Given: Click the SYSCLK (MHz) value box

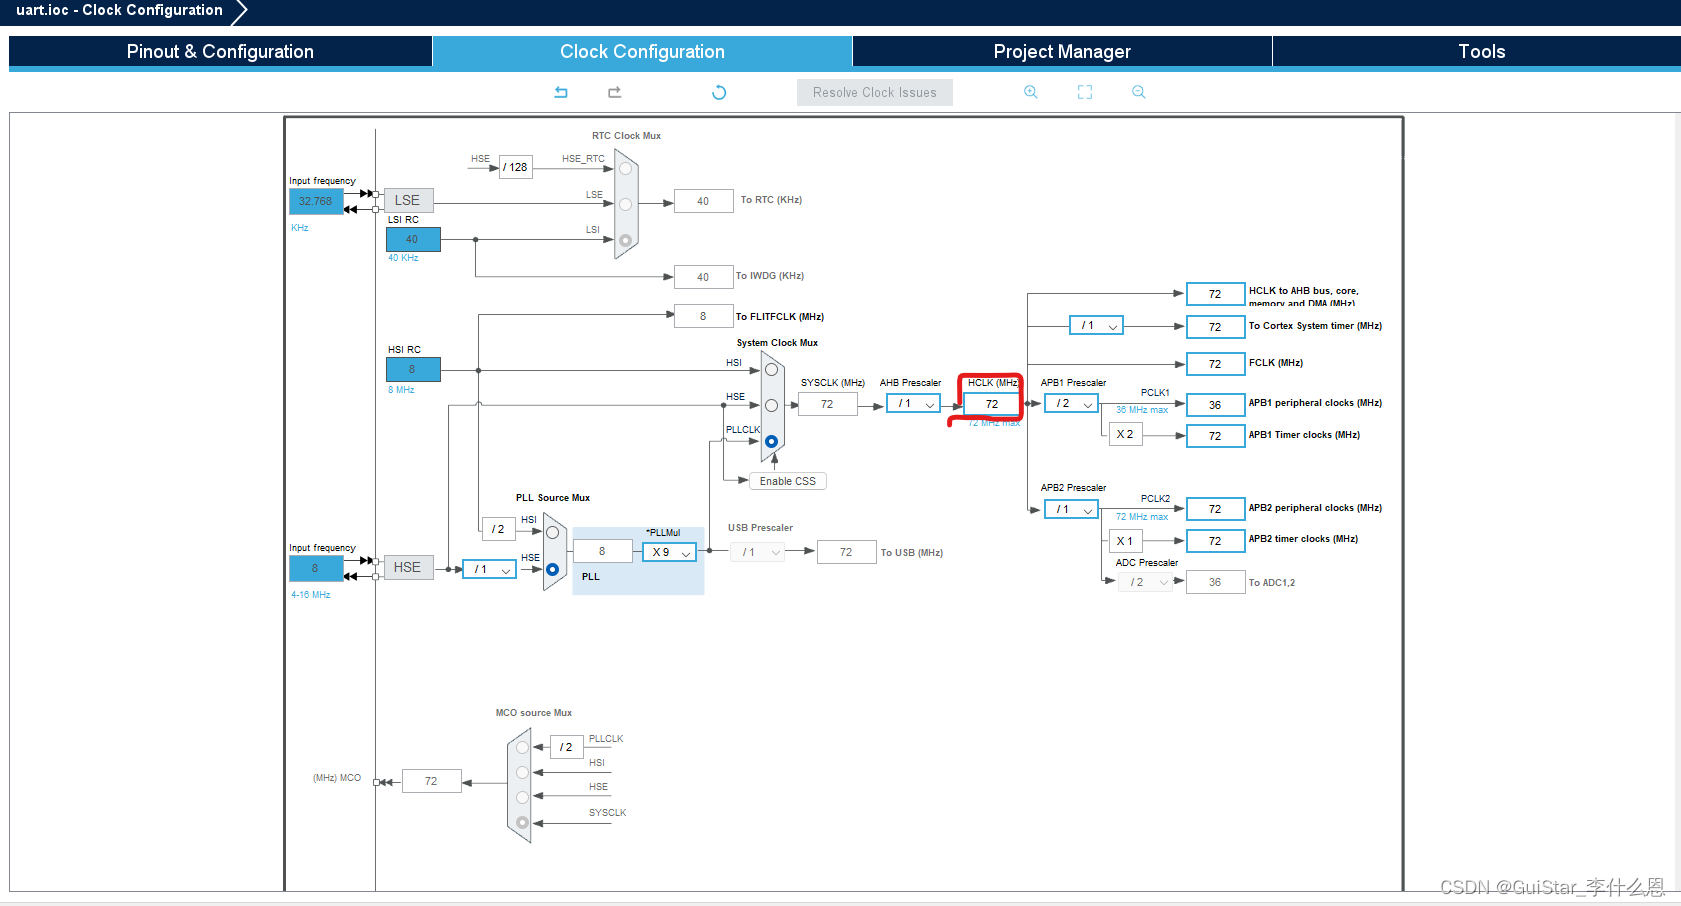Looking at the screenshot, I should coord(827,404).
